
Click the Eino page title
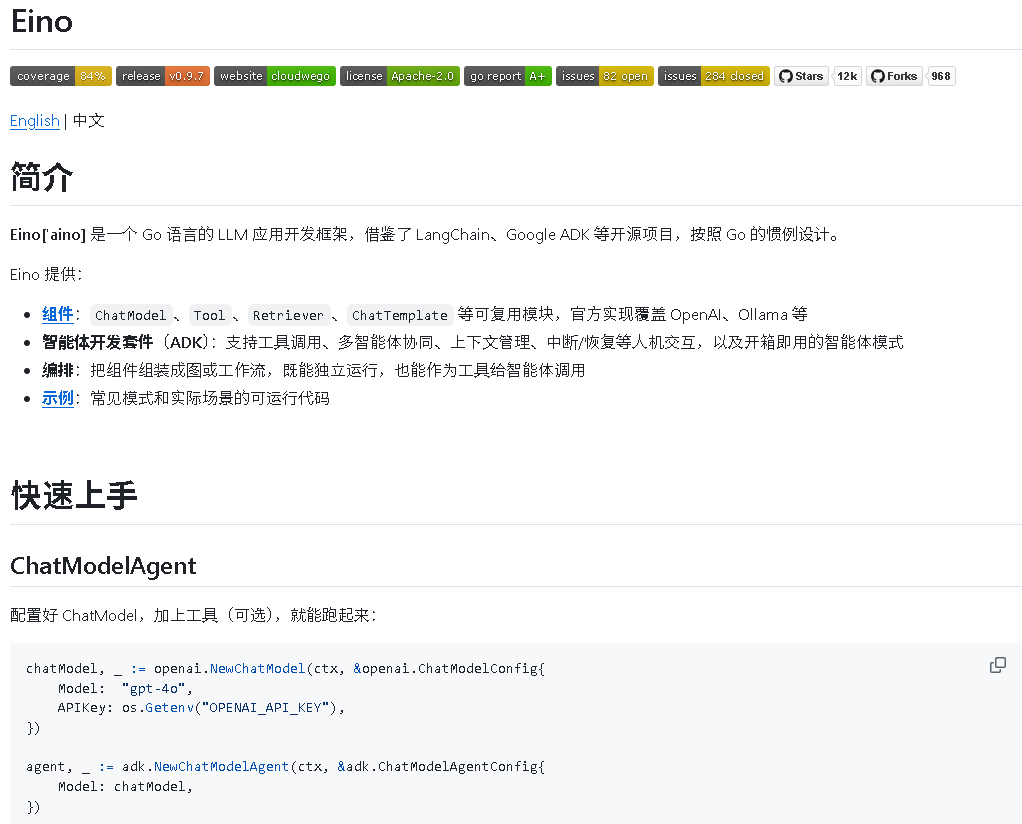(42, 22)
